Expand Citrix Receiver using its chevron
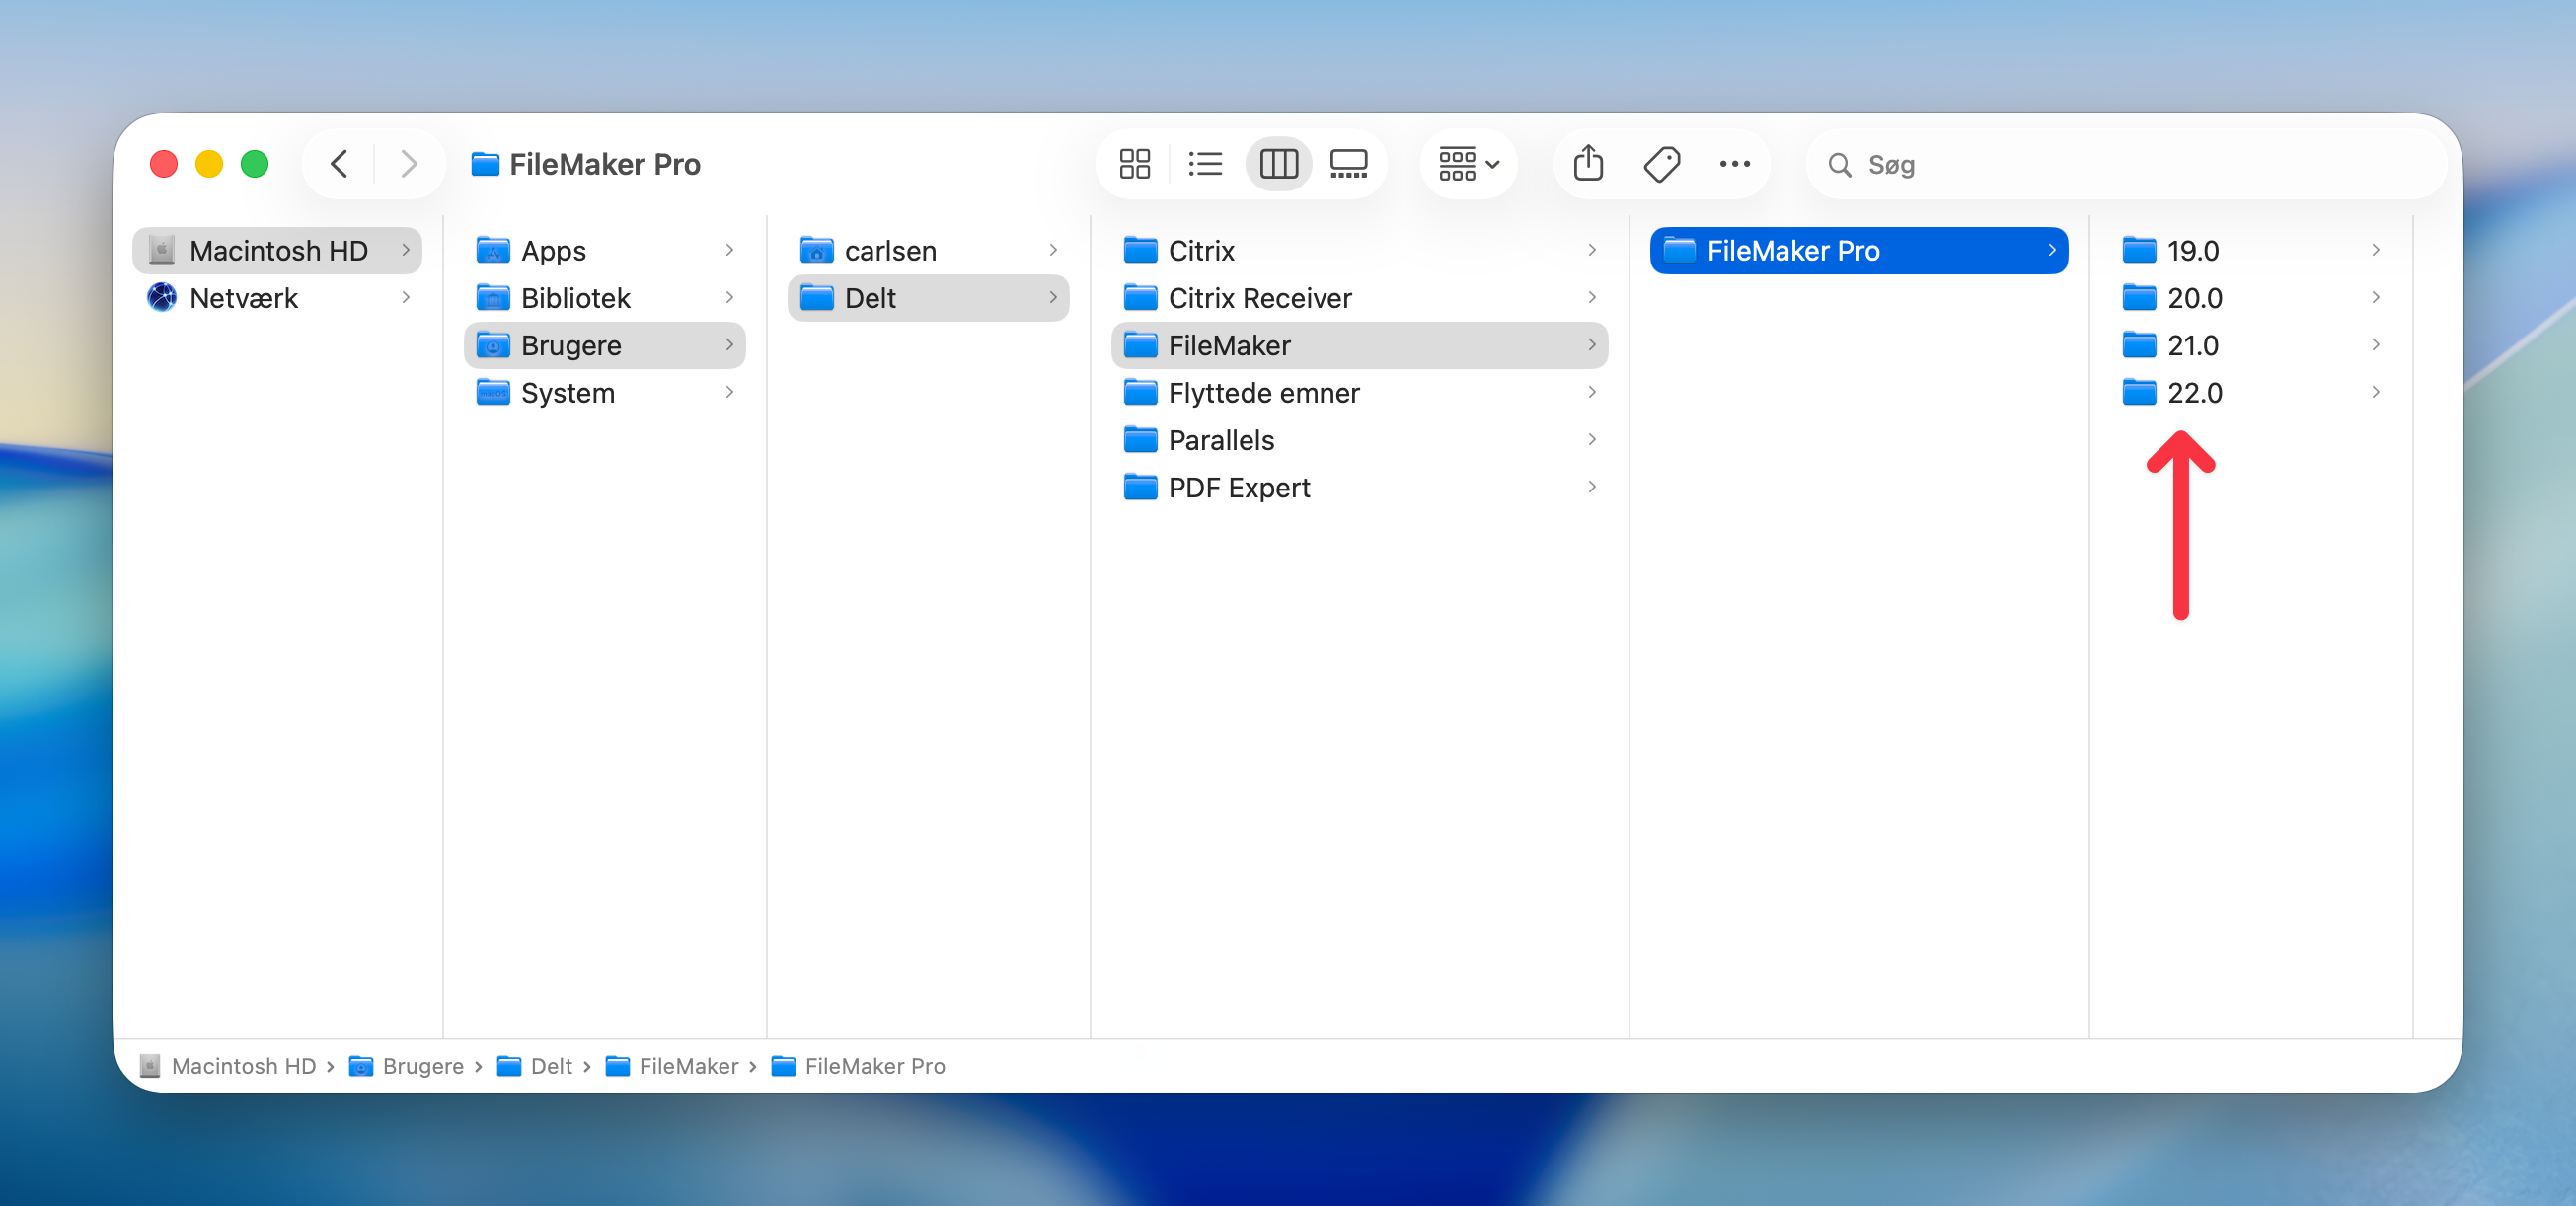The image size is (2576, 1206). point(1592,297)
